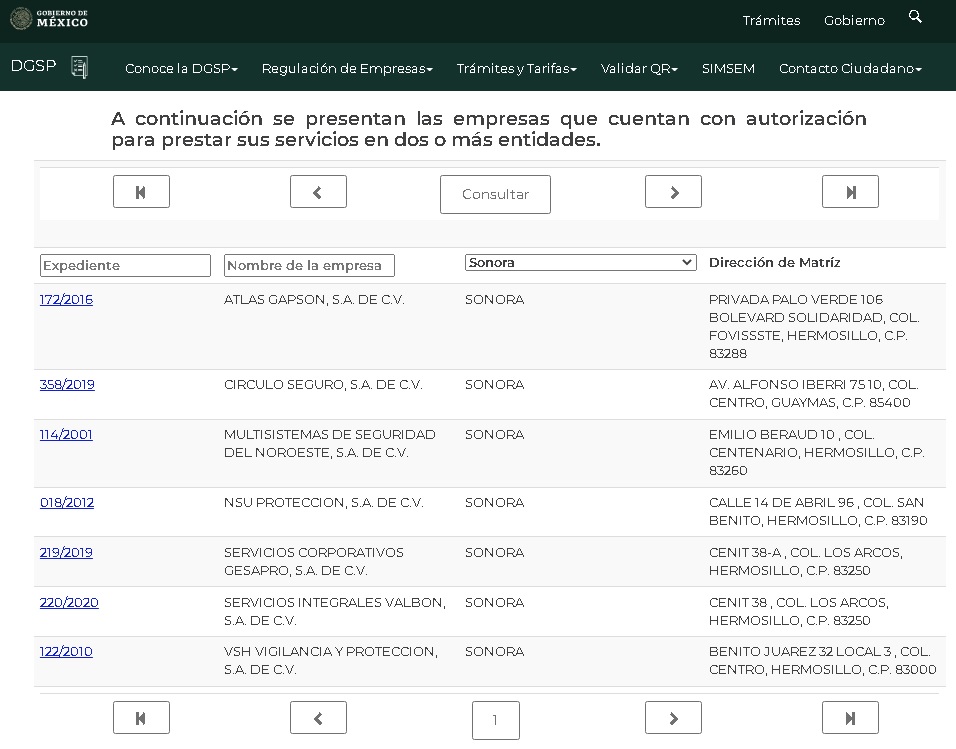This screenshot has width=956, height=749.
Task: Open the Sonora state dropdown
Action: click(580, 262)
